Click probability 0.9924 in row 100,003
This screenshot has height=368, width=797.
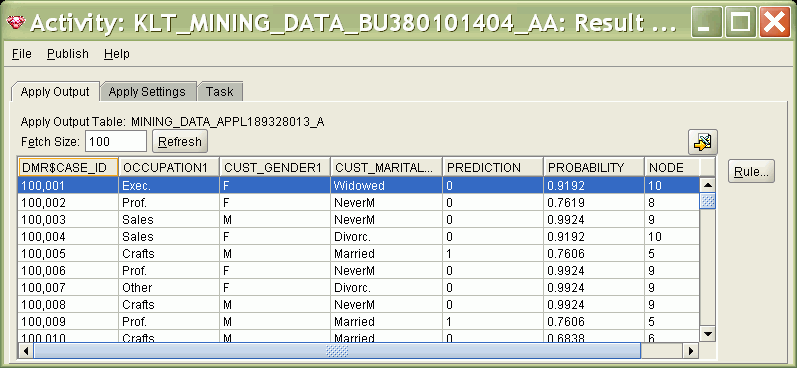(594, 220)
